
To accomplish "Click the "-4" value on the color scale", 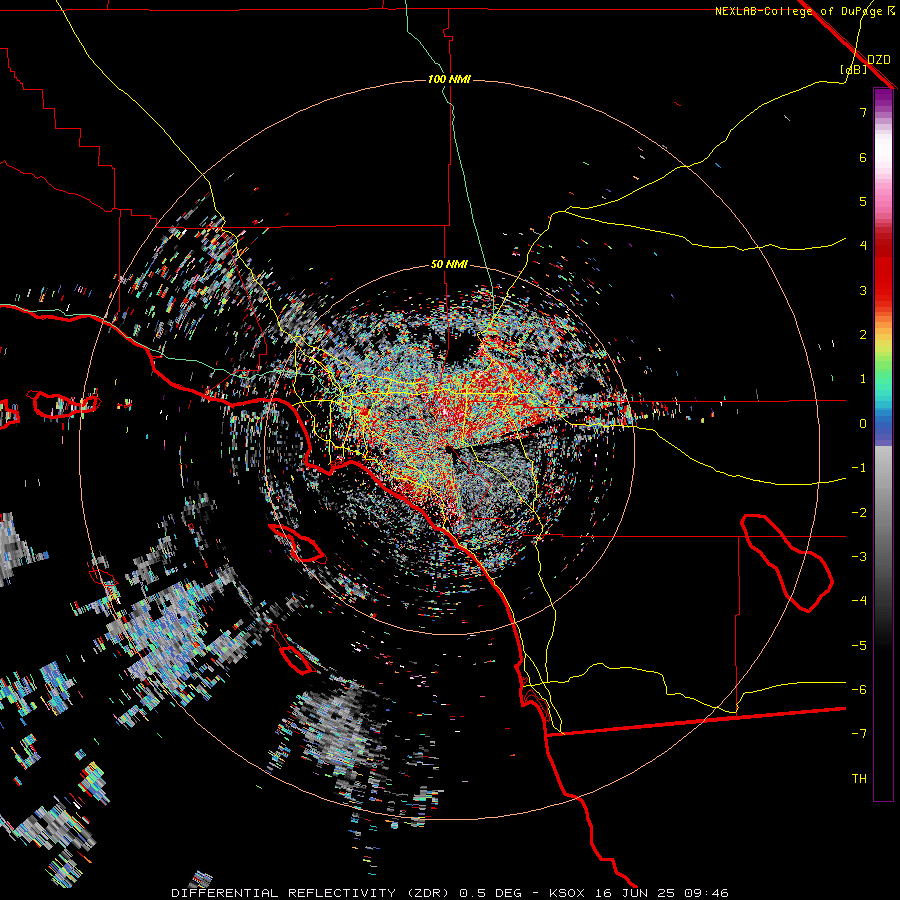I will [859, 601].
